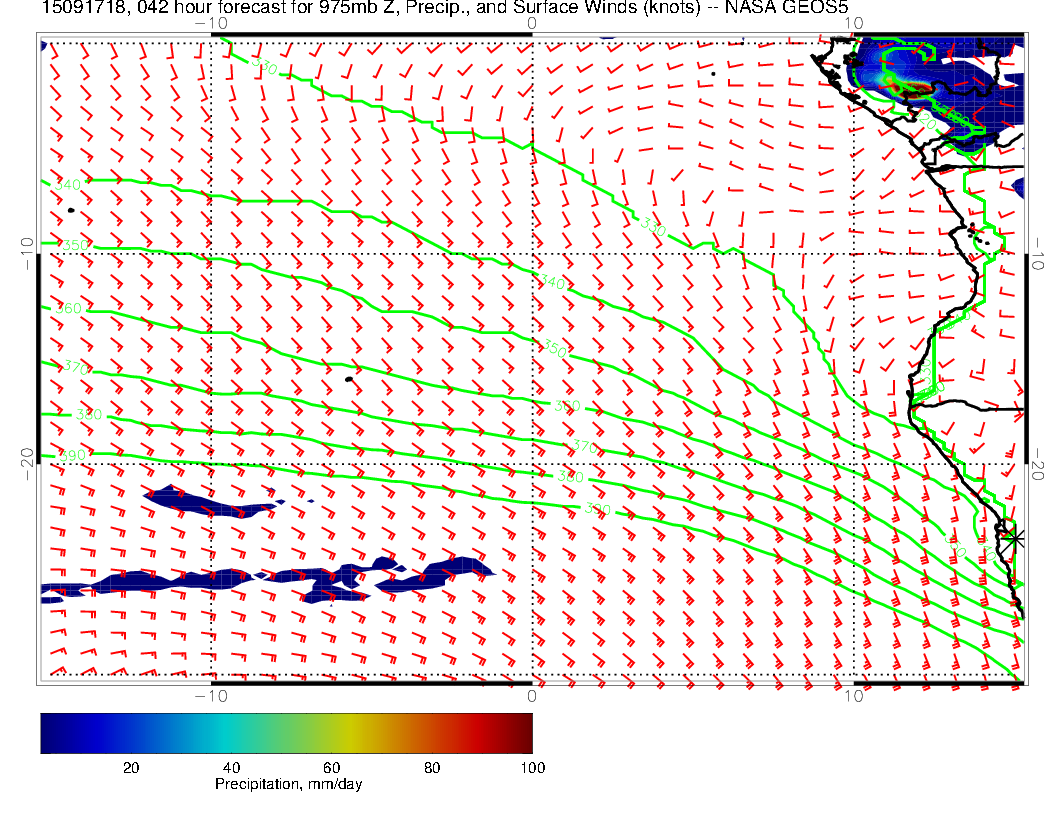Select the 360 contour label in the map center
This screenshot has height=816, width=1056.
click(x=567, y=406)
